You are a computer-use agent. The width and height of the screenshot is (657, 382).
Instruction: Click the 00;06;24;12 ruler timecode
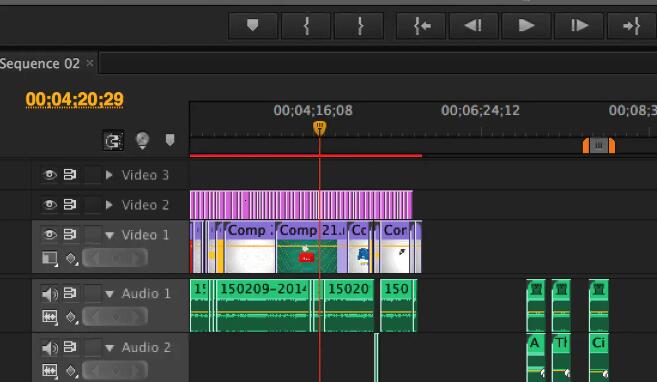480,111
